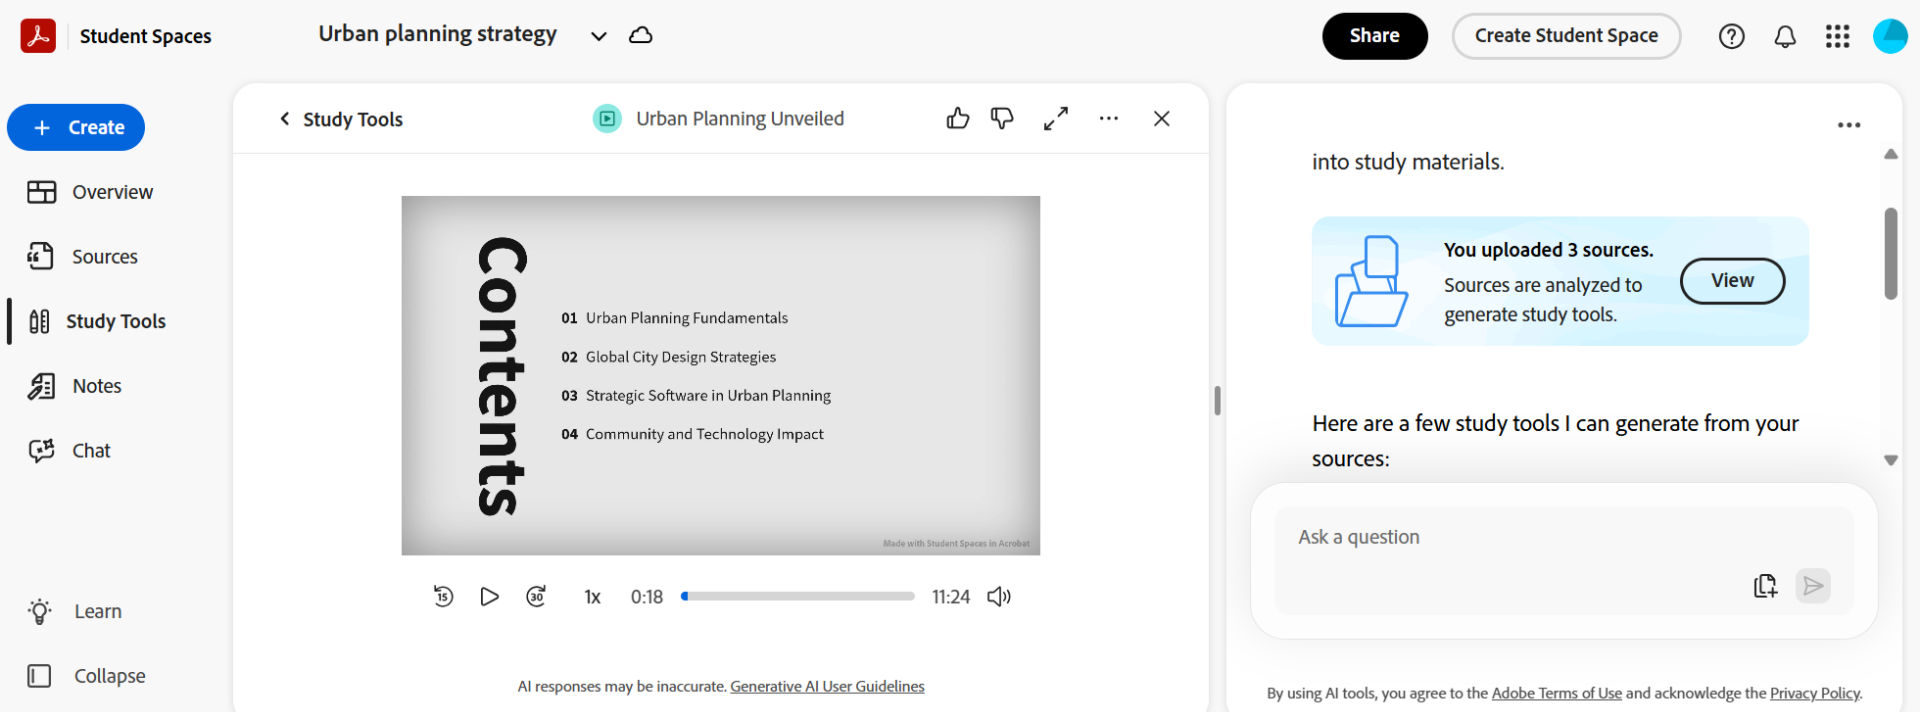The height and width of the screenshot is (712, 1920).
Task: Click the thumbs up icon
Action: click(958, 119)
